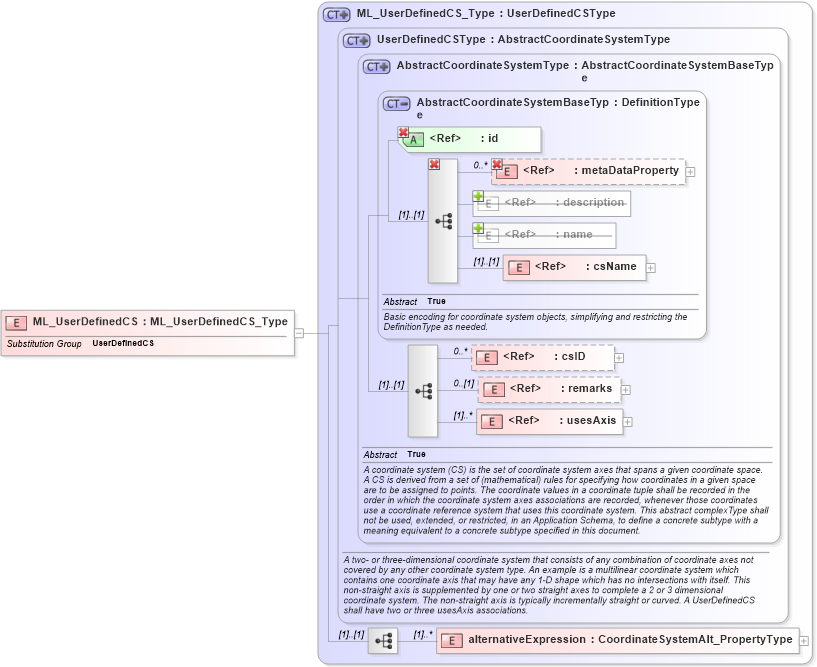Click the csName element icon
Image resolution: width=817 pixels, height=667 pixels.
(x=518, y=267)
